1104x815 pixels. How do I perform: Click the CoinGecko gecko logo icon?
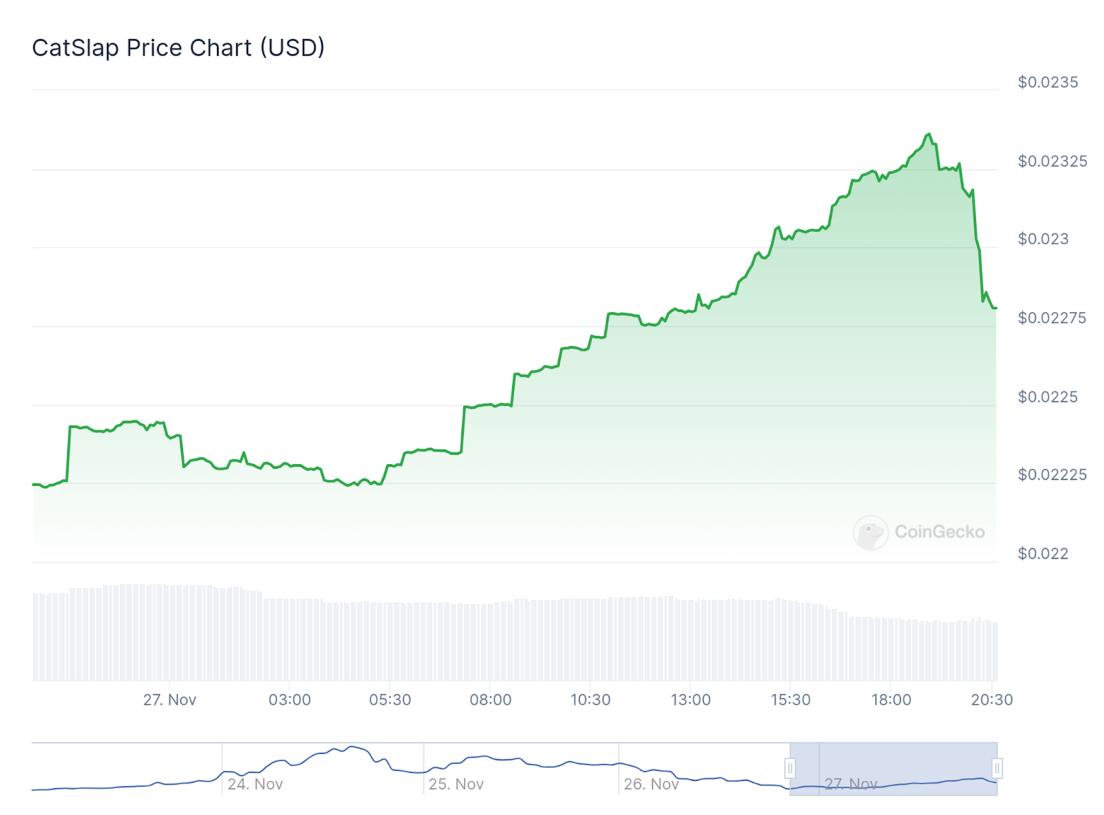[870, 533]
